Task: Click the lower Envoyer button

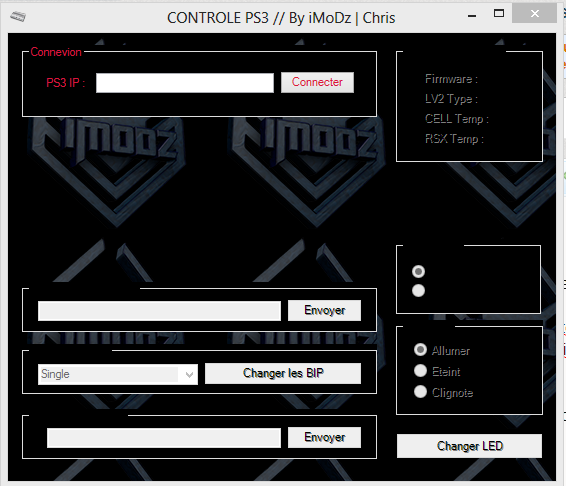Action: 324,438
